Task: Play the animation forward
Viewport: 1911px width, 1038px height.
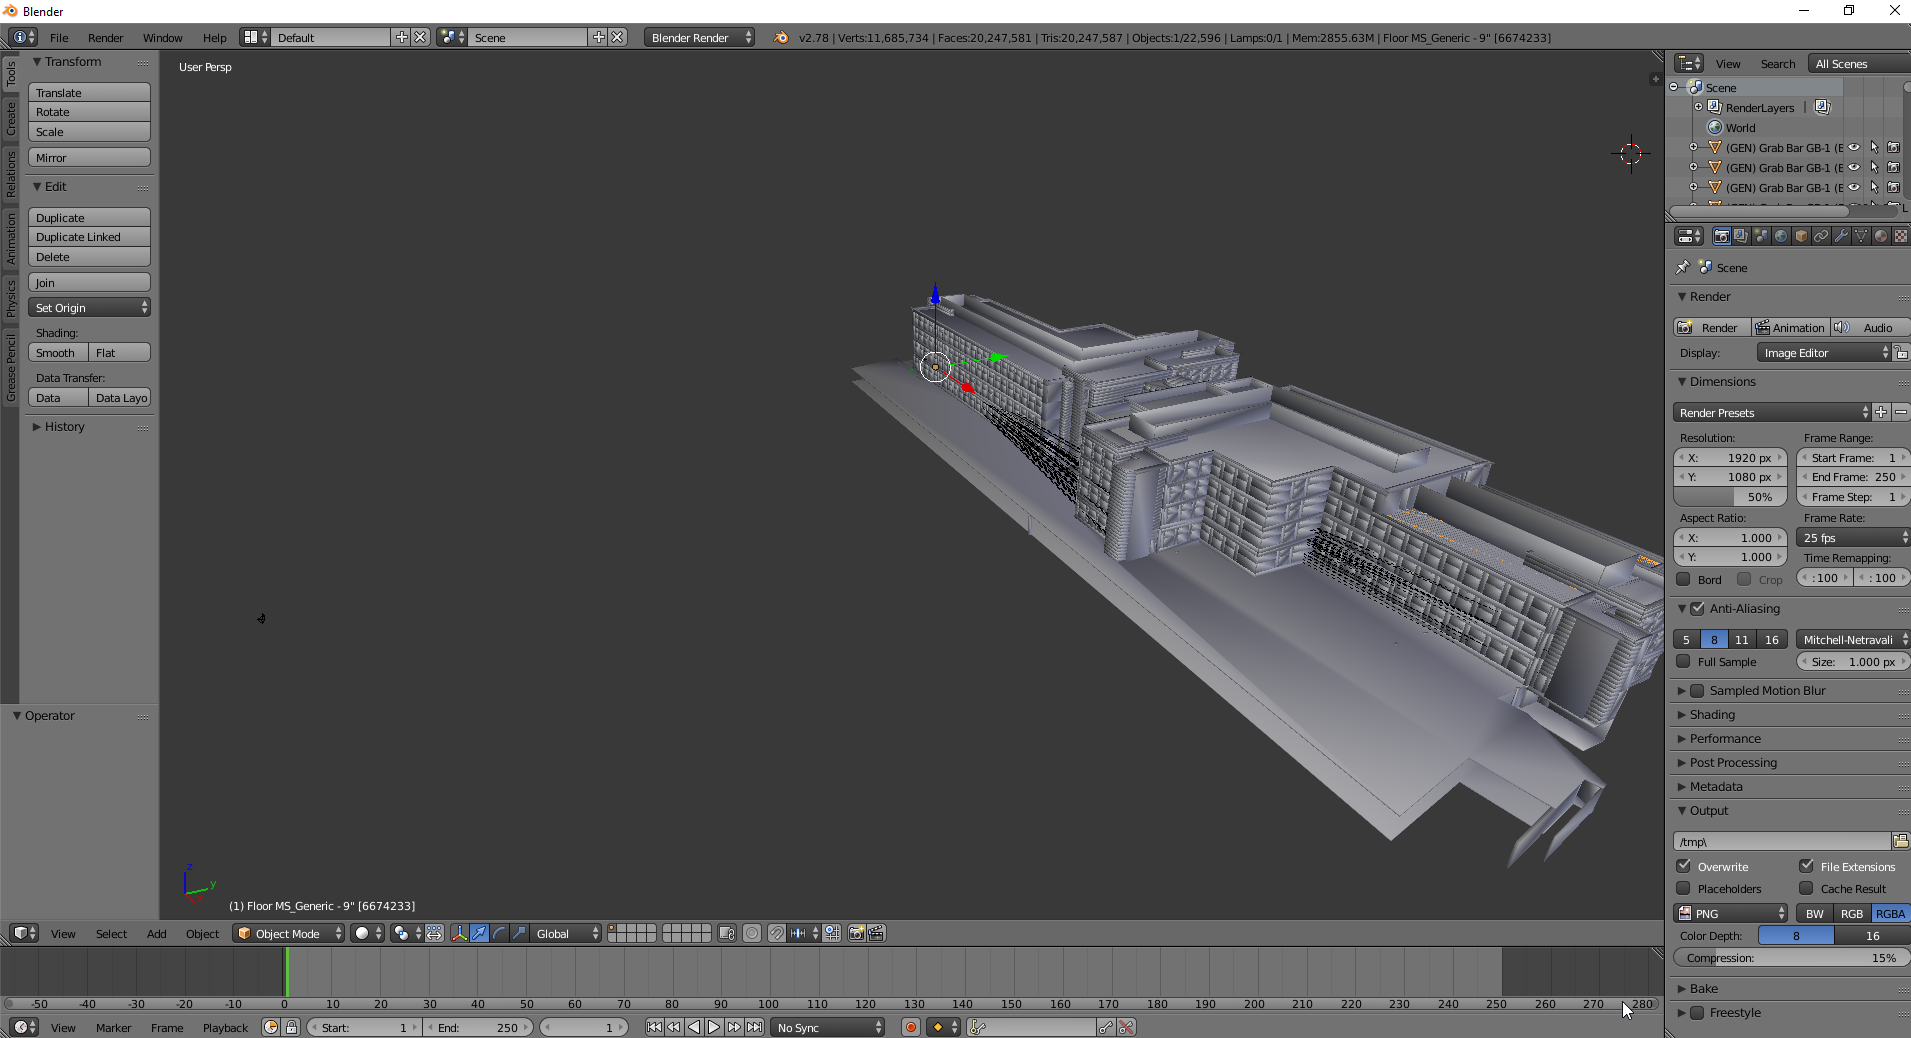Action: [x=714, y=1027]
